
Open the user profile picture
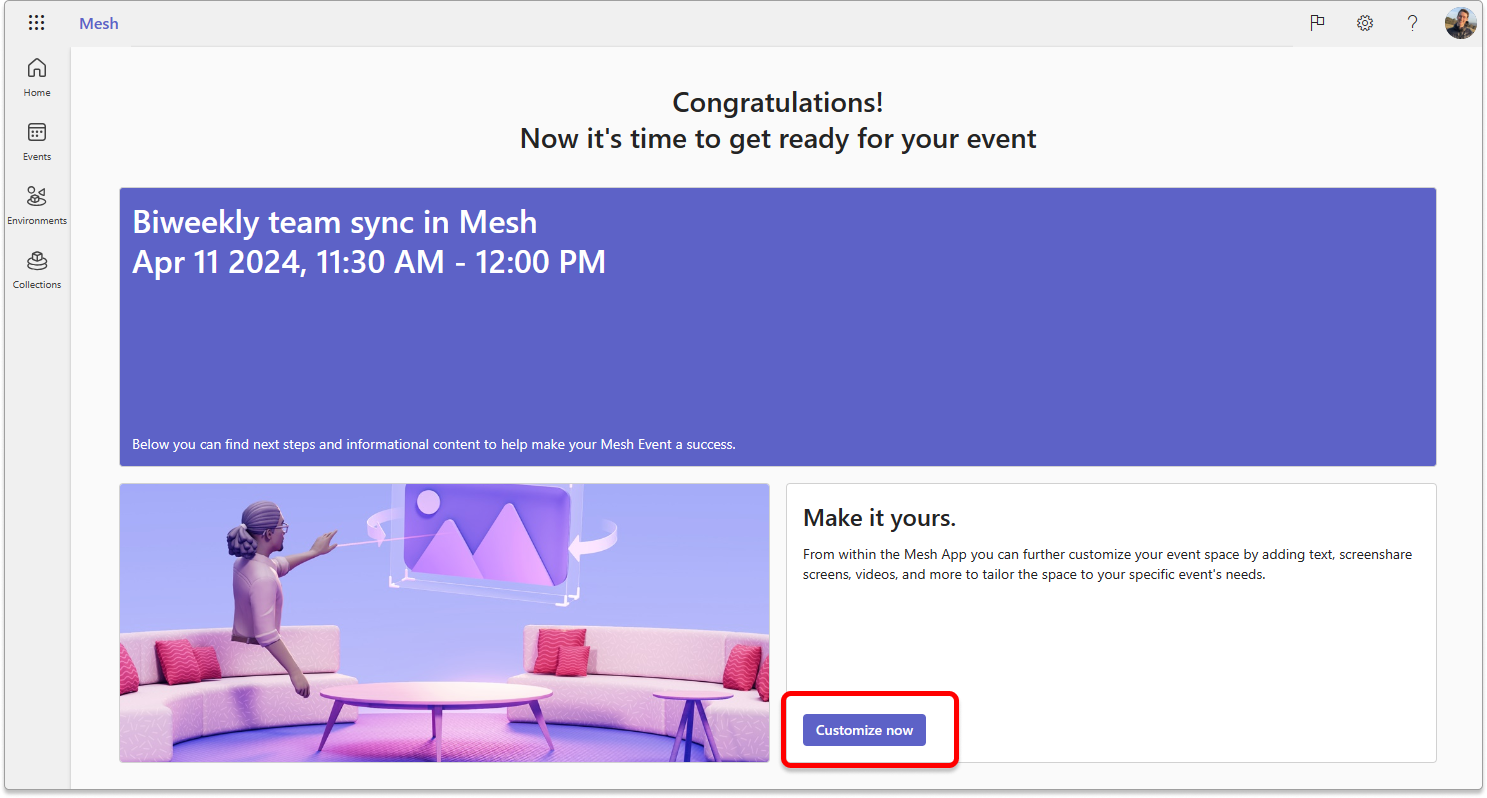pos(1460,23)
